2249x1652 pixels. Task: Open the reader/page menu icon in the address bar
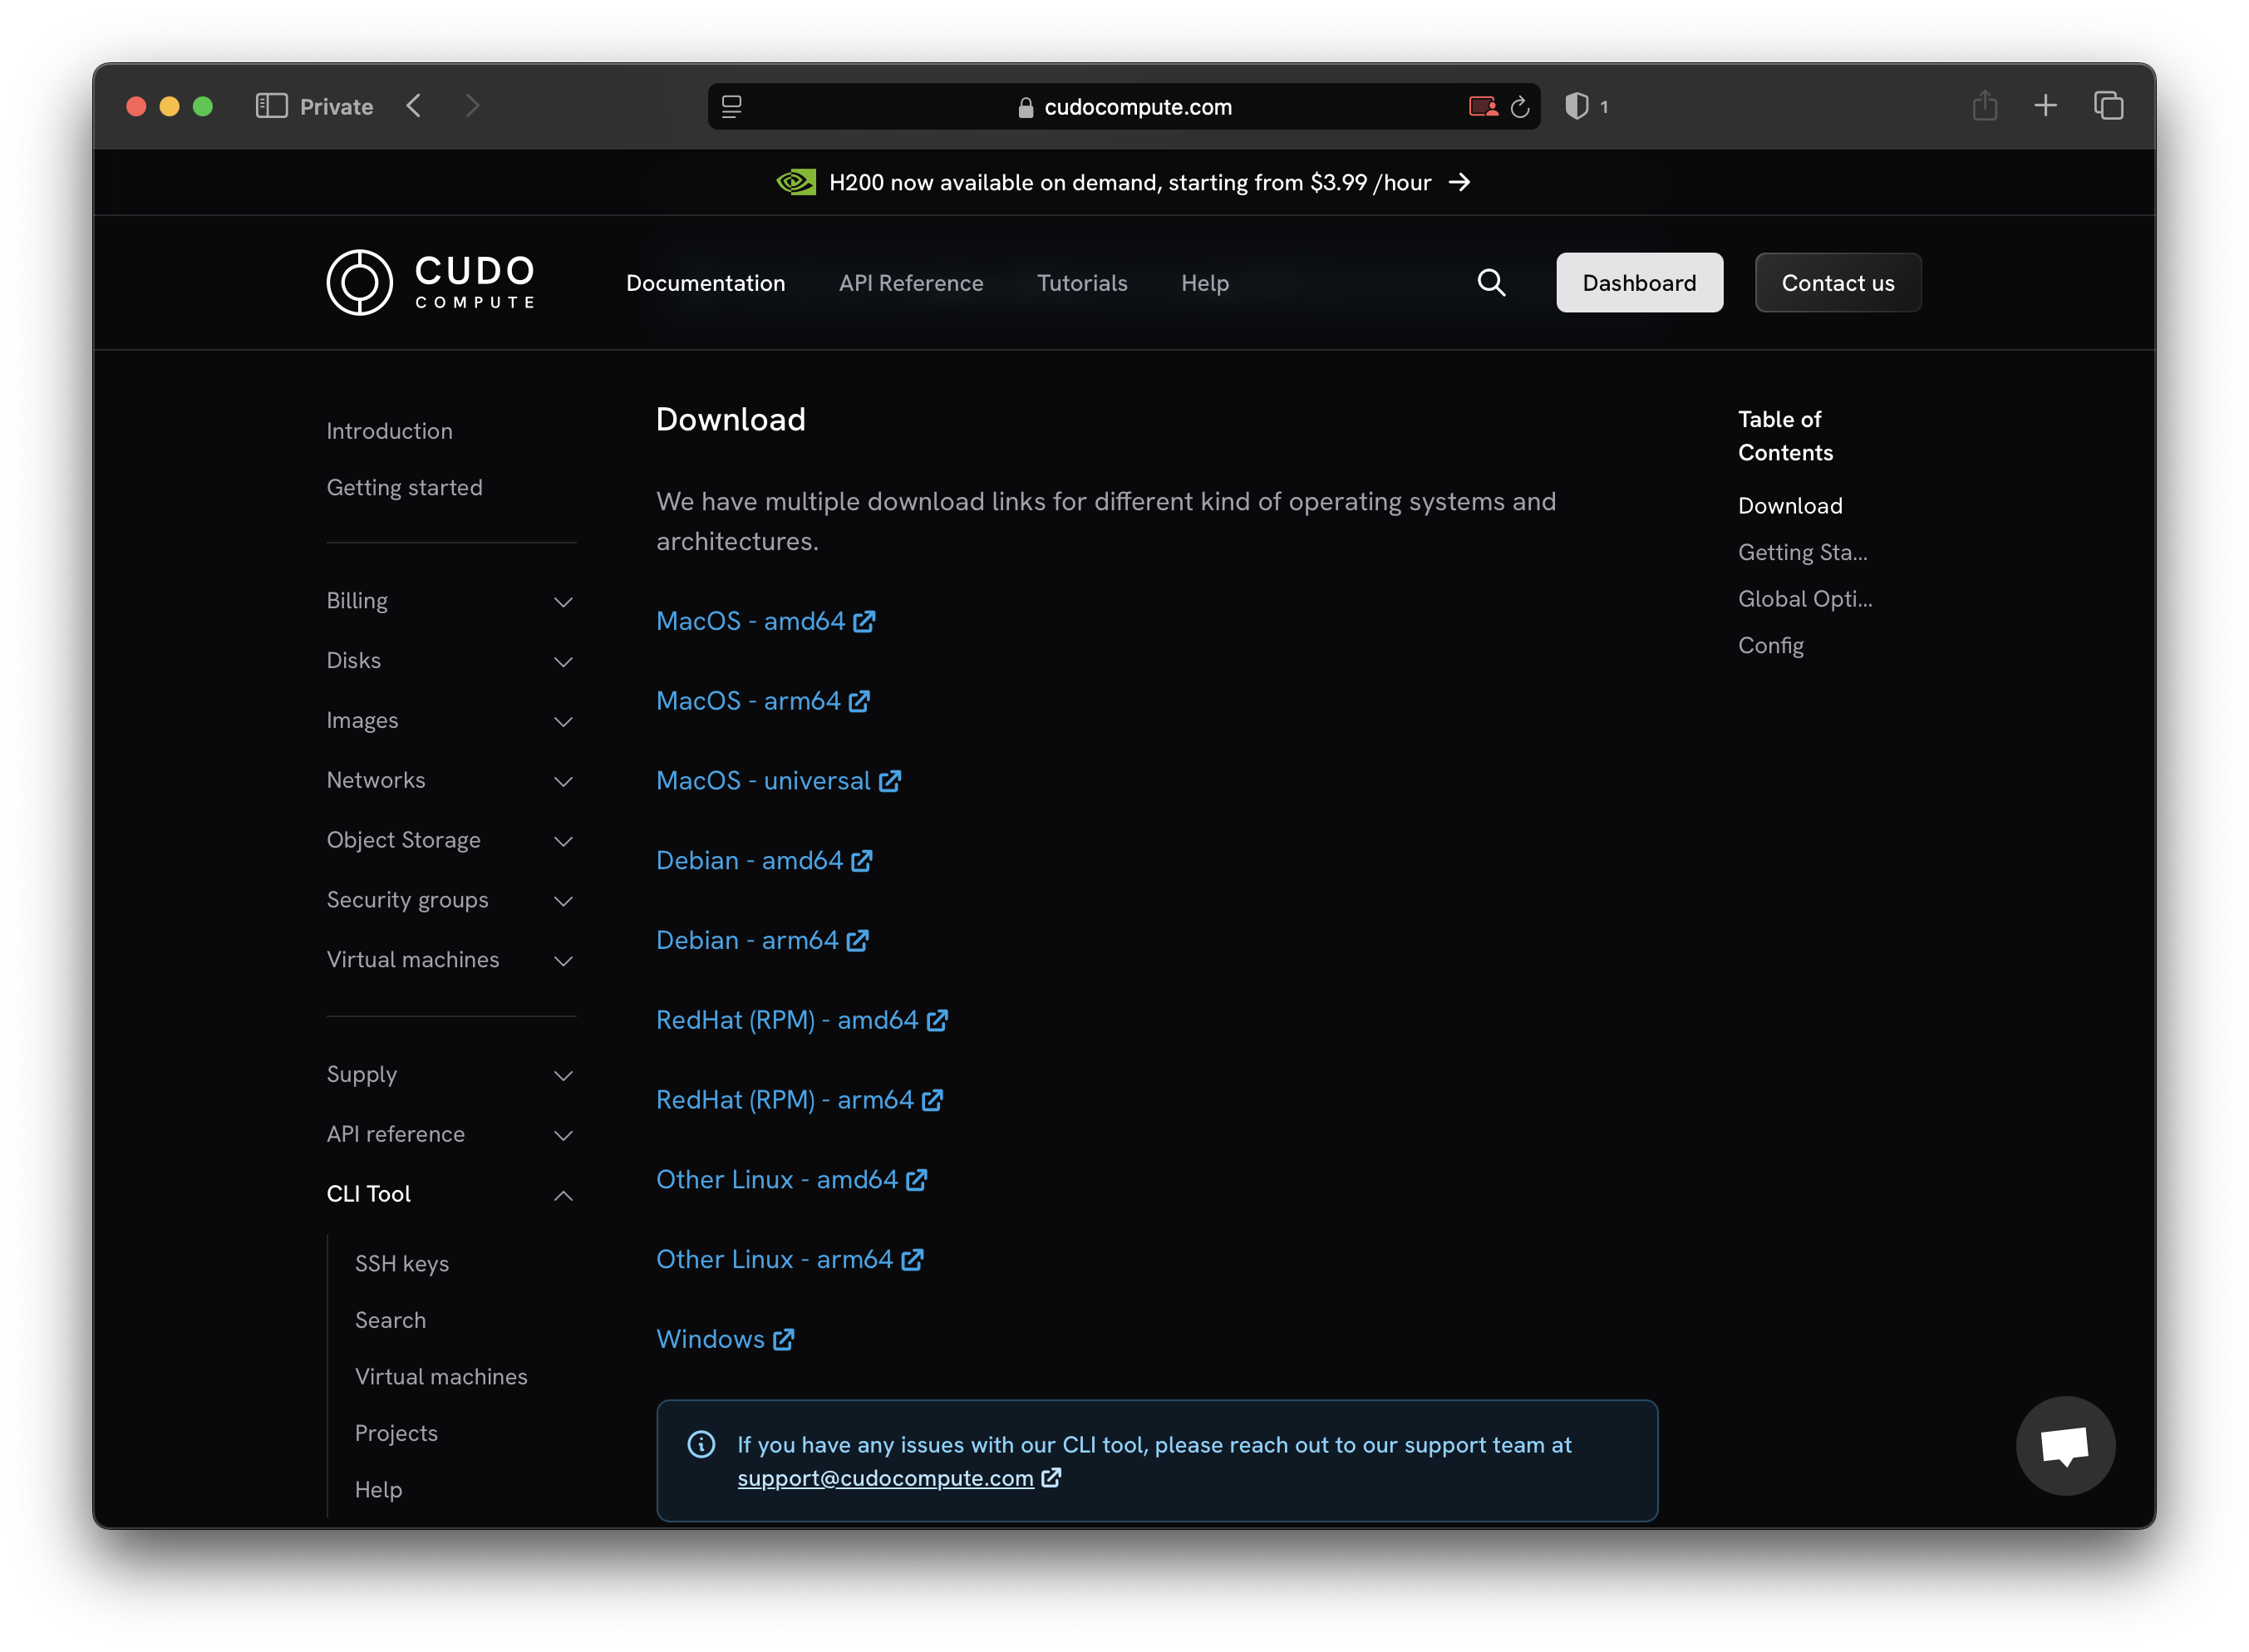point(732,106)
